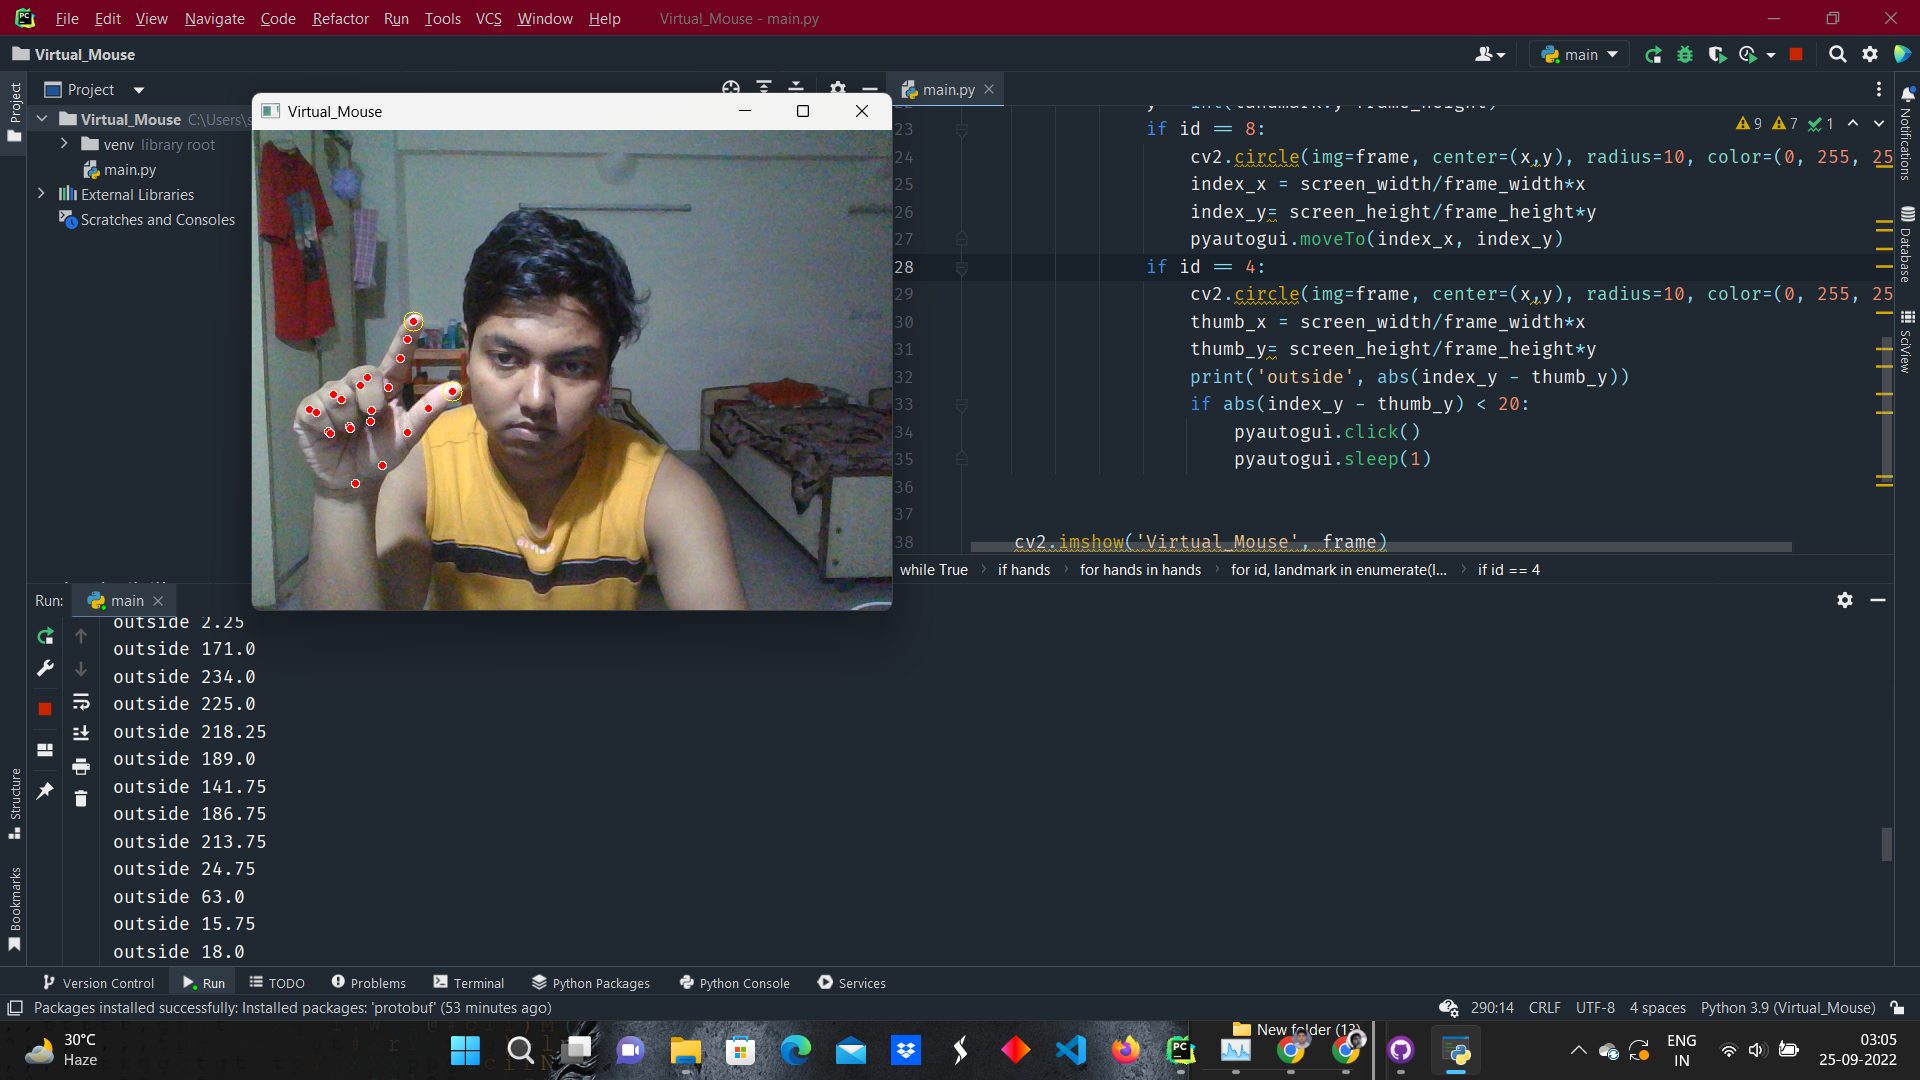Run main with Coverage icon
The image size is (1920, 1080).
coord(1718,55)
